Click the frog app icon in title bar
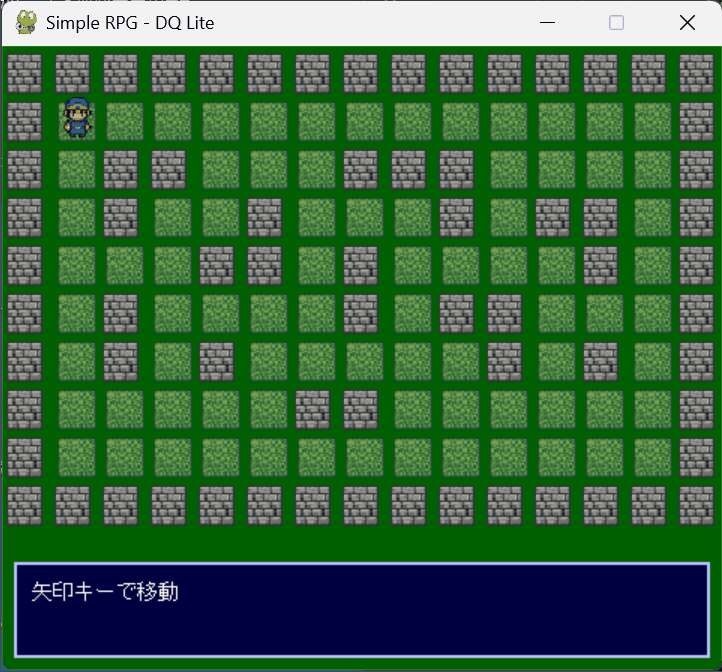The height and width of the screenshot is (672, 722). (26, 22)
